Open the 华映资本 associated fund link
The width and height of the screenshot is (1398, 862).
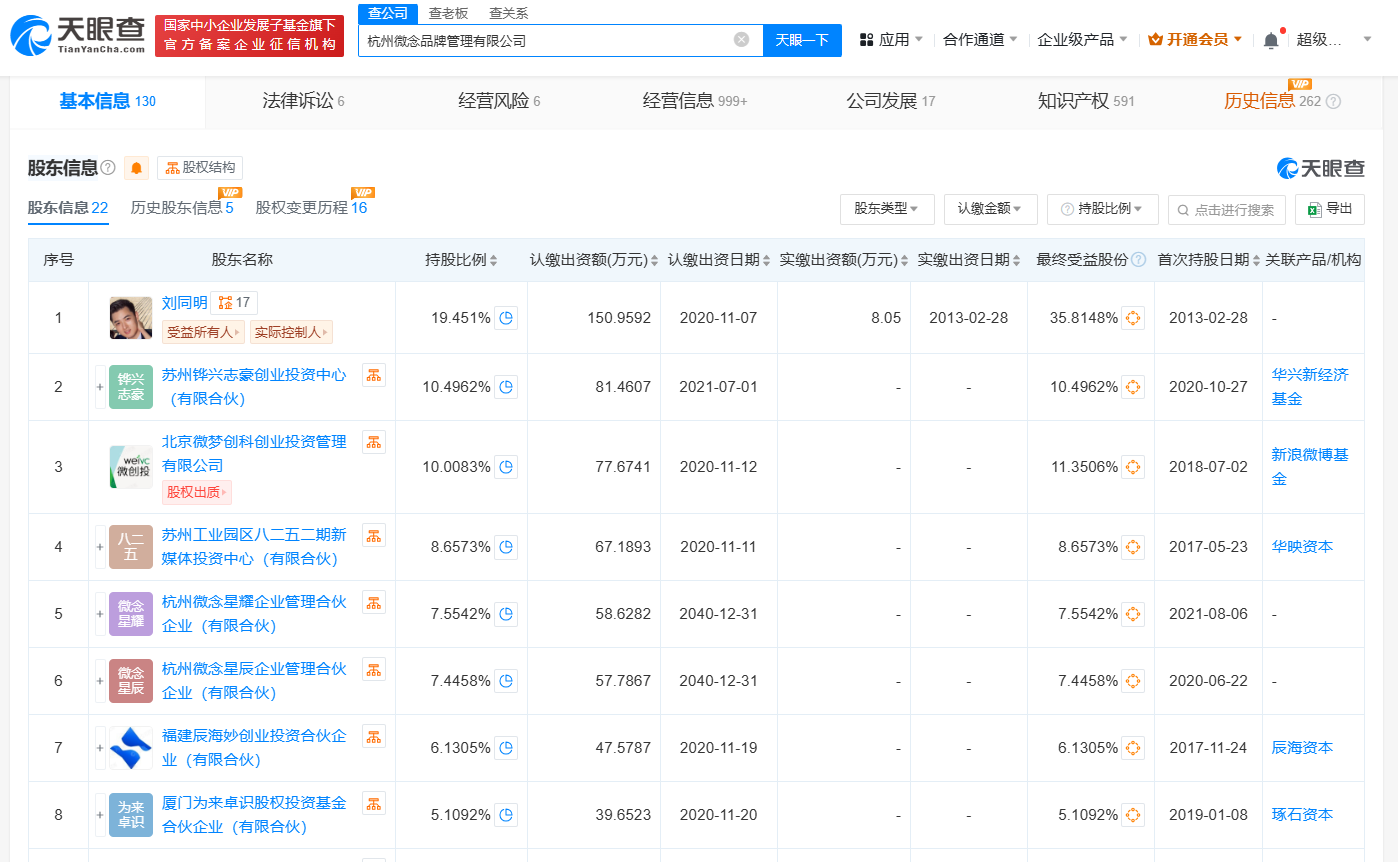1302,547
